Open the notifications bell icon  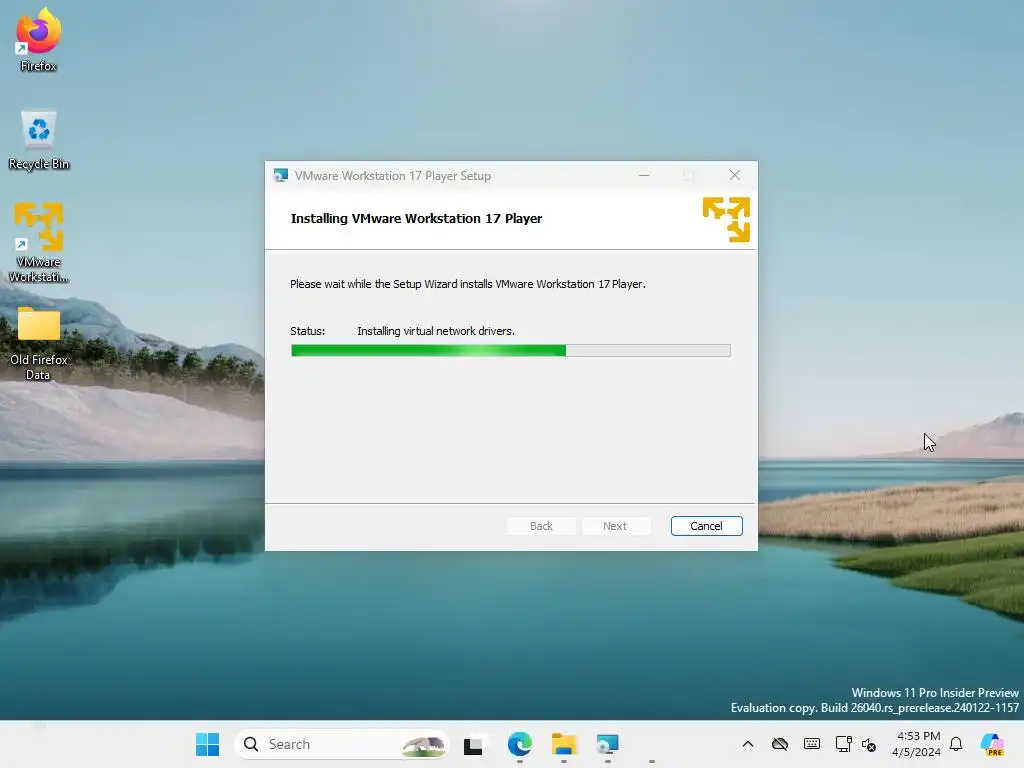click(956, 744)
